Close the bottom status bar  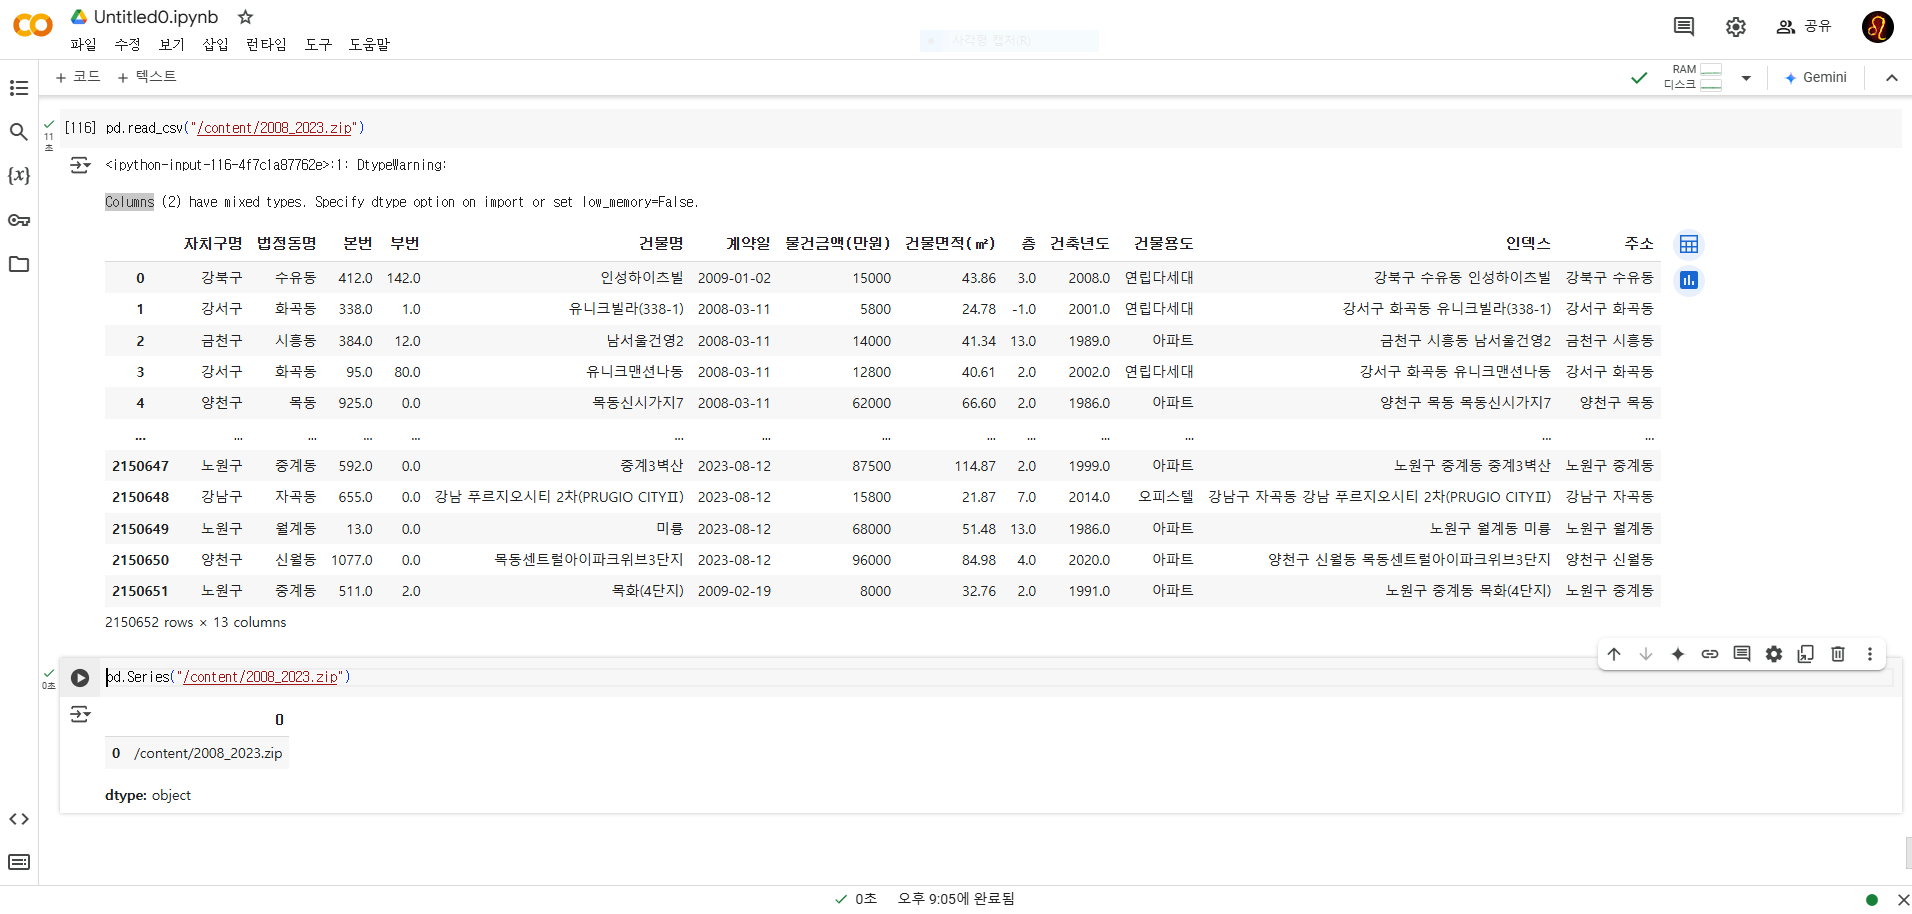[x=1903, y=900]
